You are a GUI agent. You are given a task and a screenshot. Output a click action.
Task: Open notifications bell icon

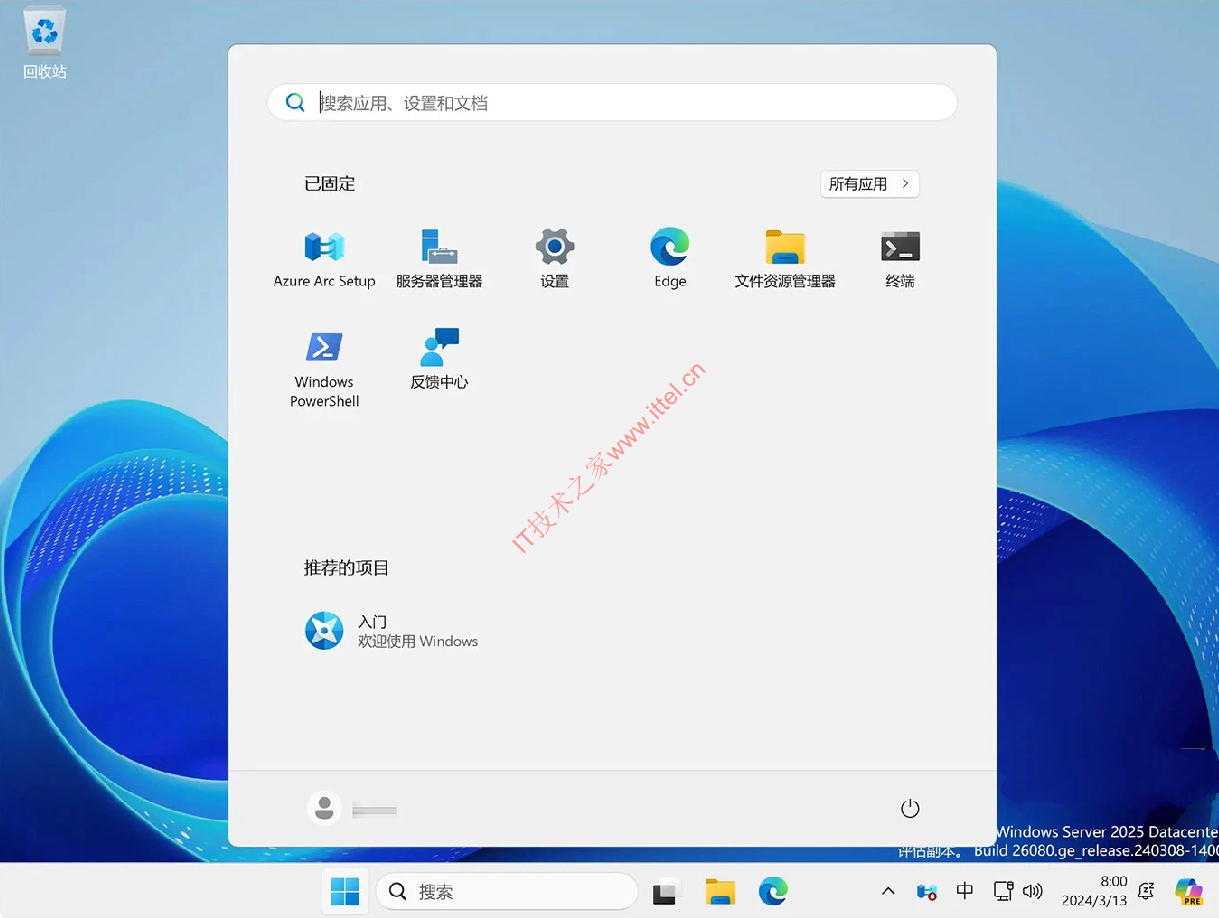(x=1147, y=891)
